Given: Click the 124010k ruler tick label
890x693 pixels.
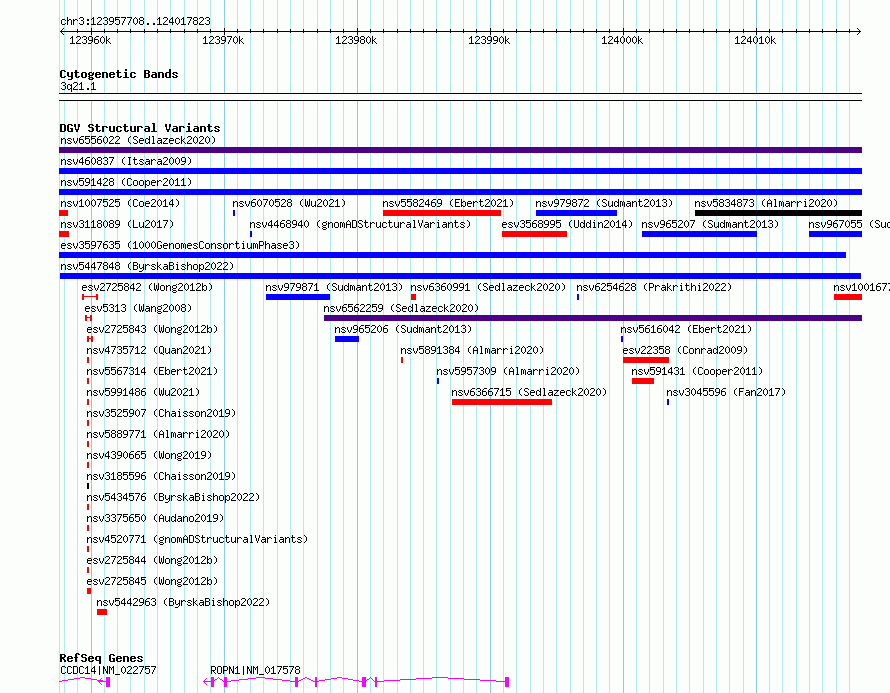Looking at the screenshot, I should [x=755, y=40].
